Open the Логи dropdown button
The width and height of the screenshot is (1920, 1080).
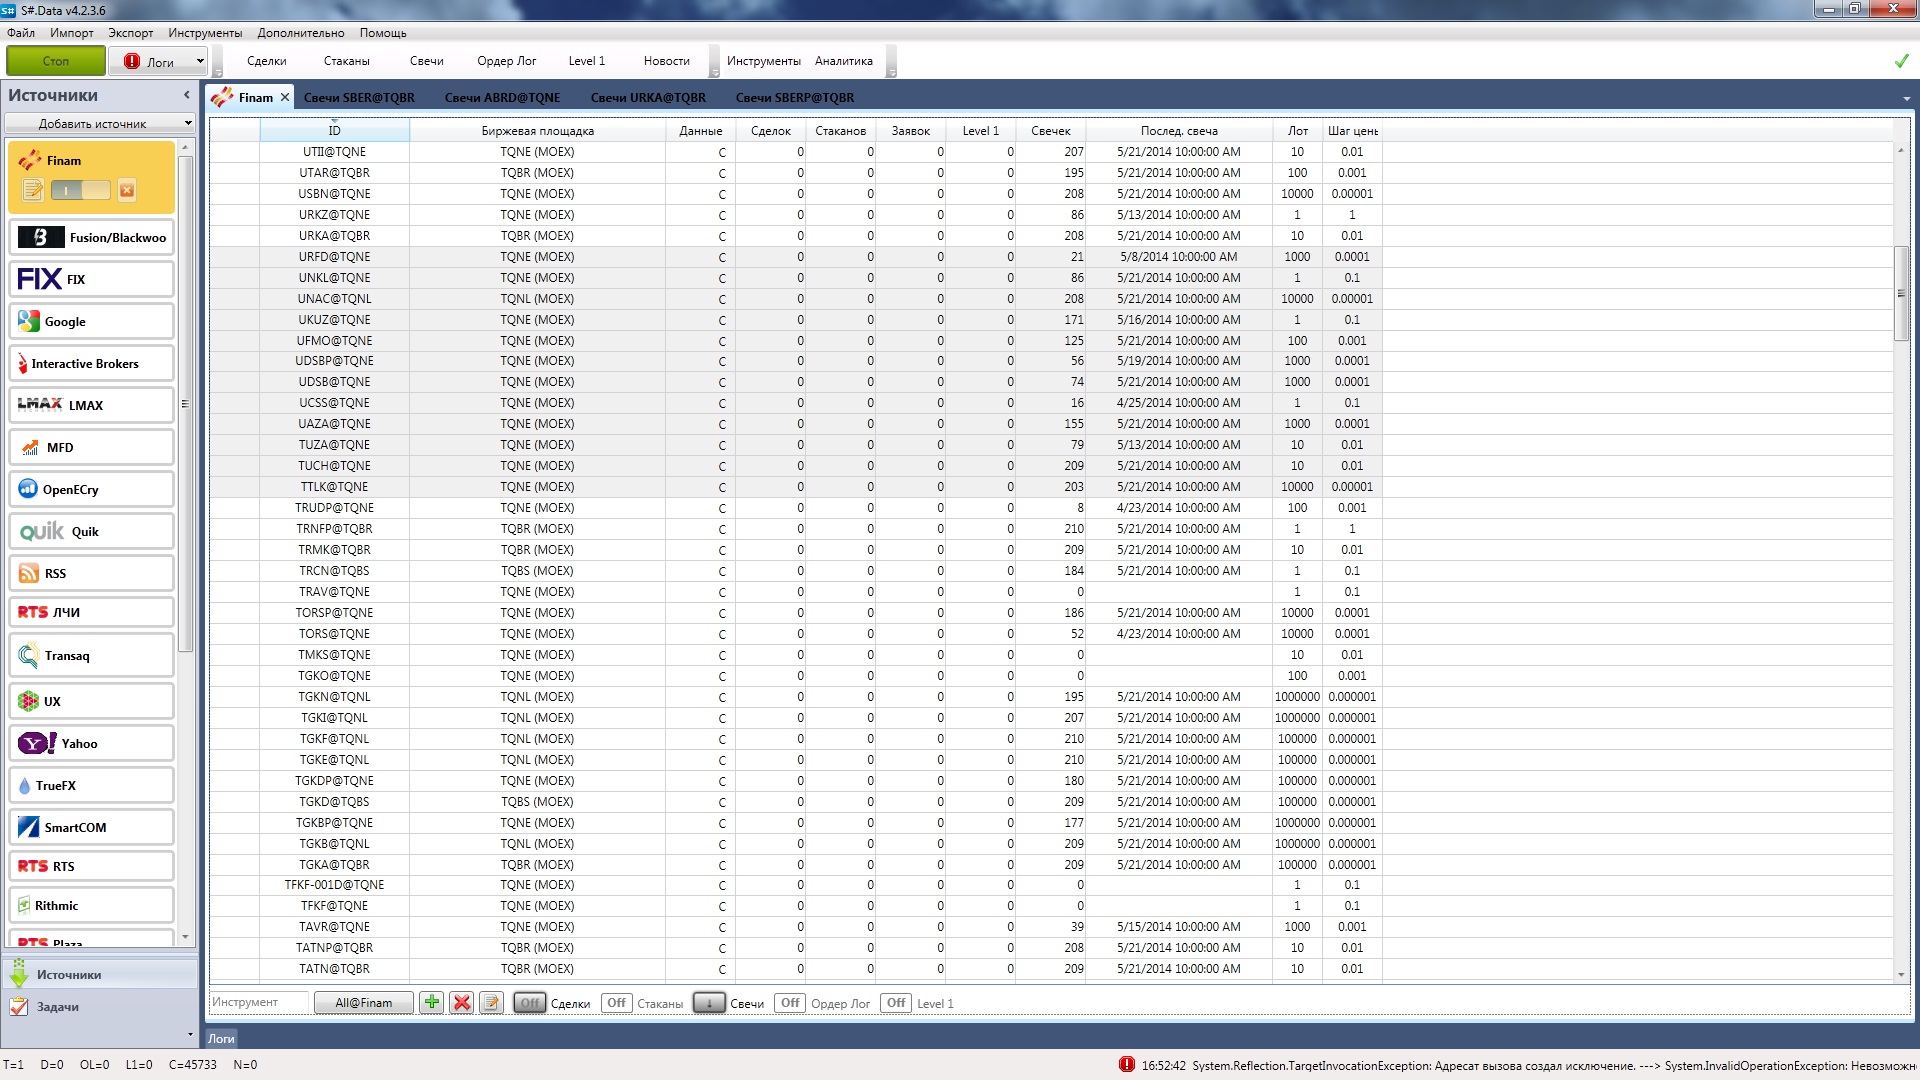[160, 62]
